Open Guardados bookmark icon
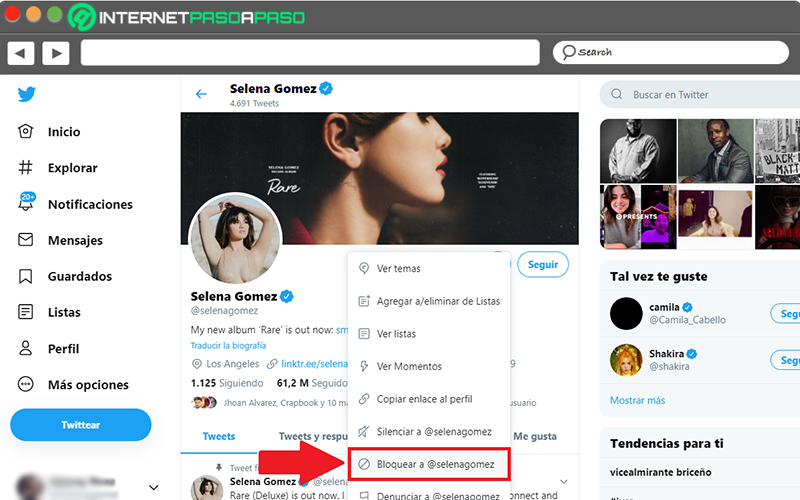The width and height of the screenshot is (800, 500). click(x=26, y=276)
